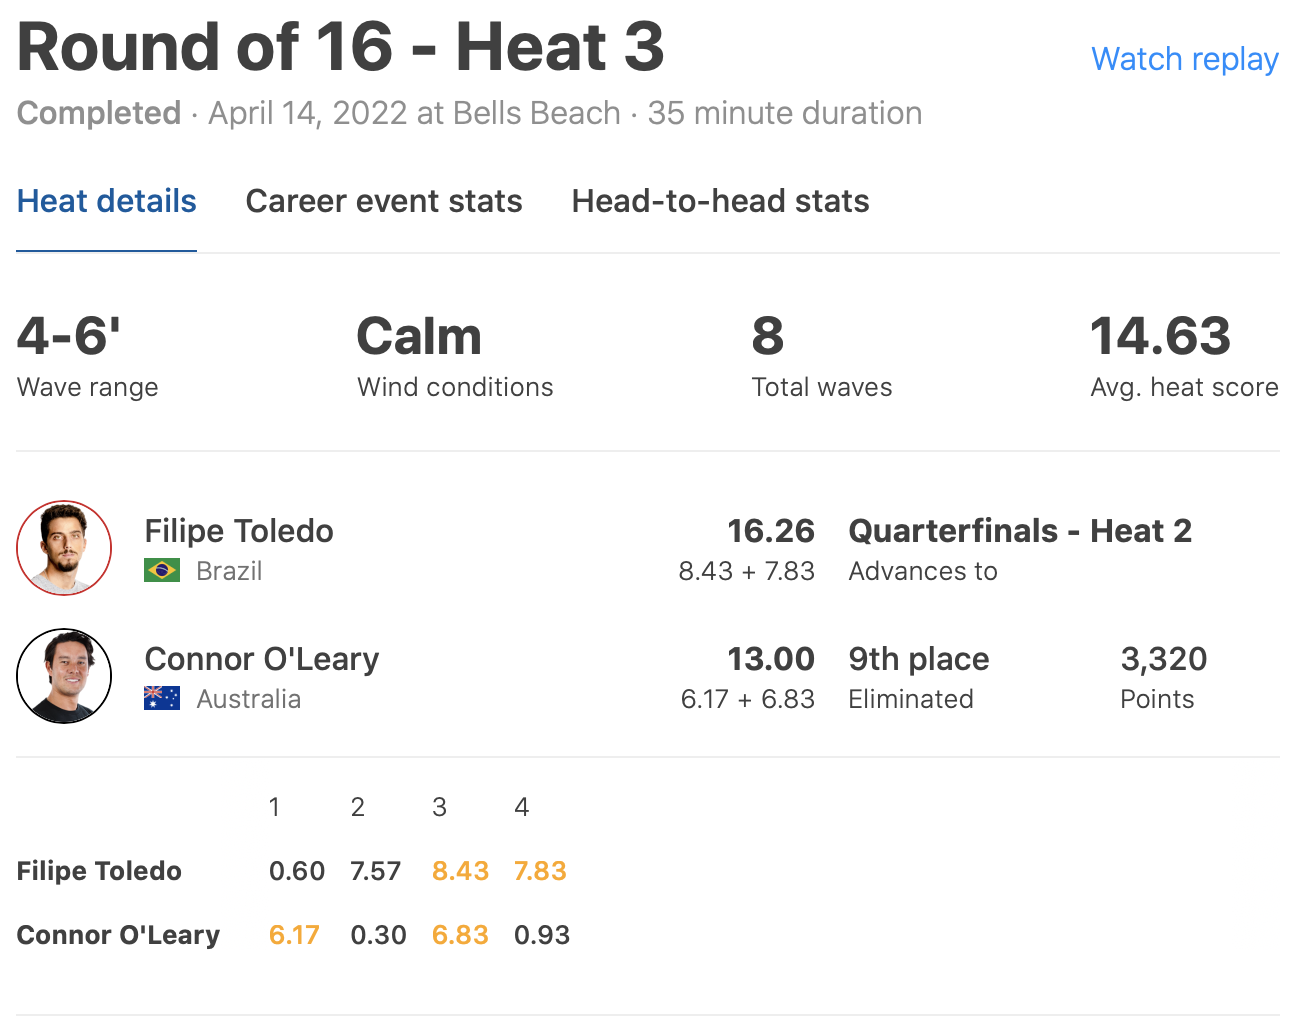
Task: Click the 3,320 Points value
Action: pyautogui.click(x=1163, y=659)
